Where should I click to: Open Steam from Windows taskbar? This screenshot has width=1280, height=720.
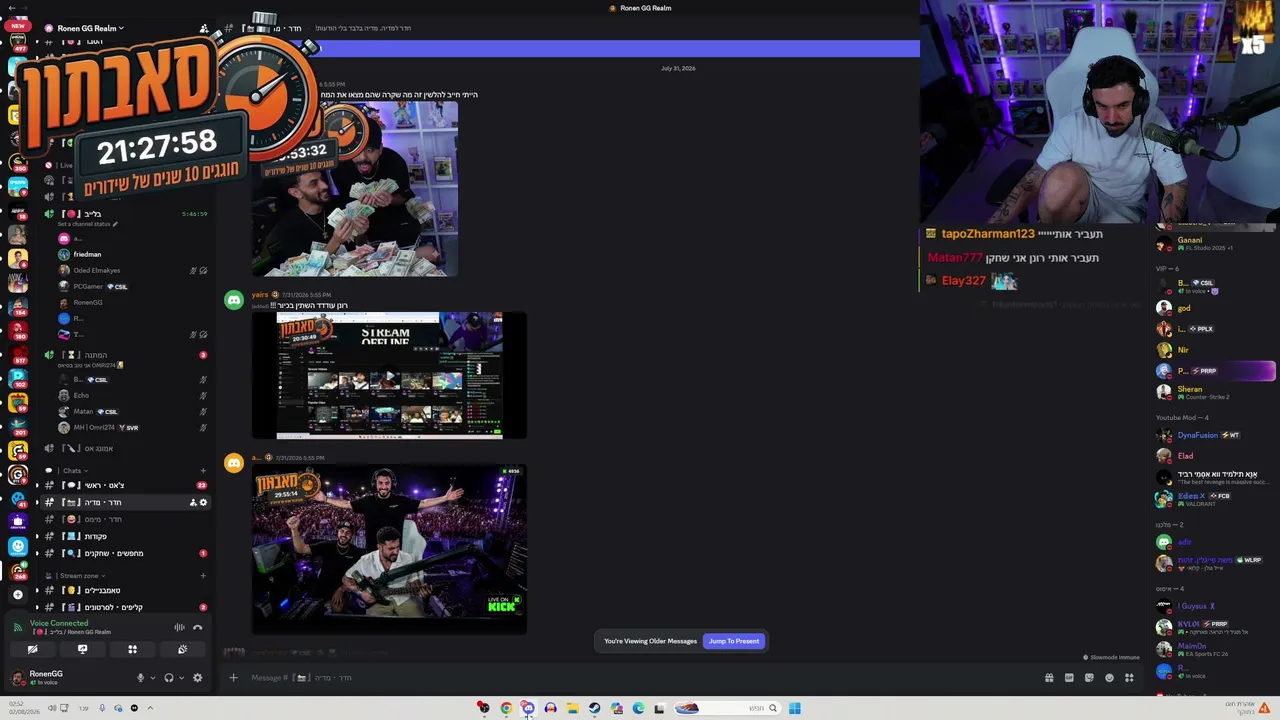point(594,708)
